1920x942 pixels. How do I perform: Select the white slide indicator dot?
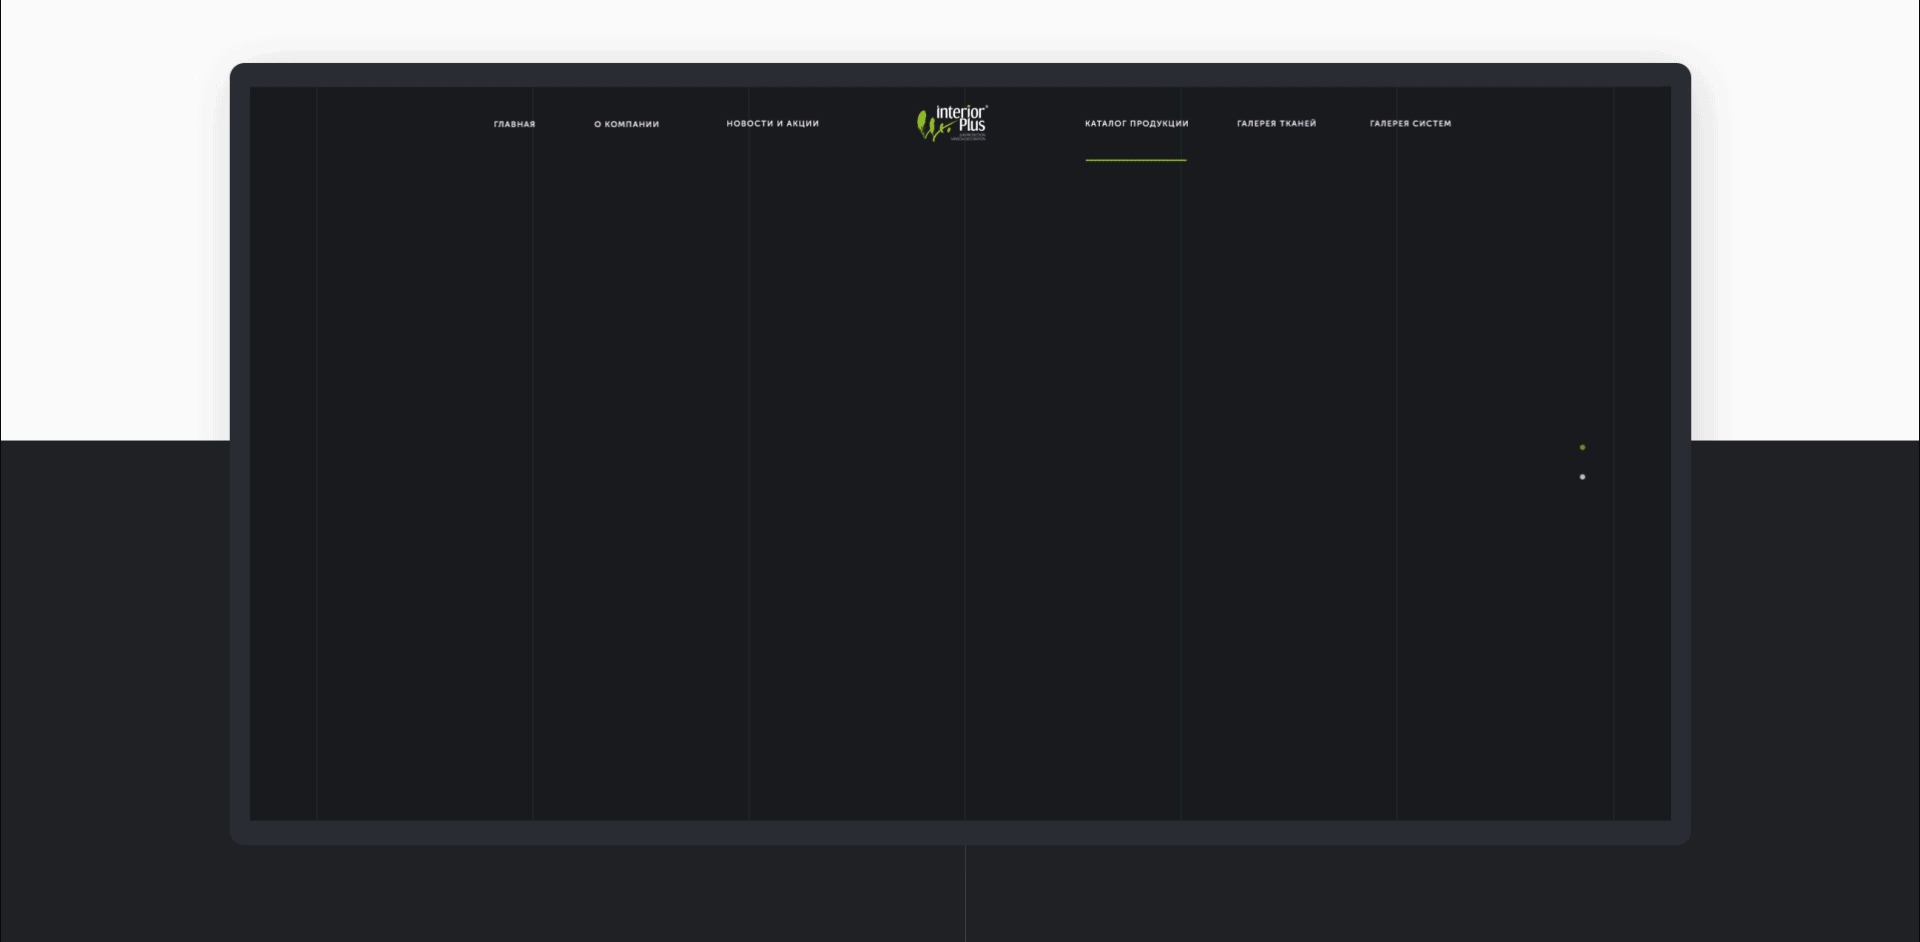pyautogui.click(x=1582, y=477)
